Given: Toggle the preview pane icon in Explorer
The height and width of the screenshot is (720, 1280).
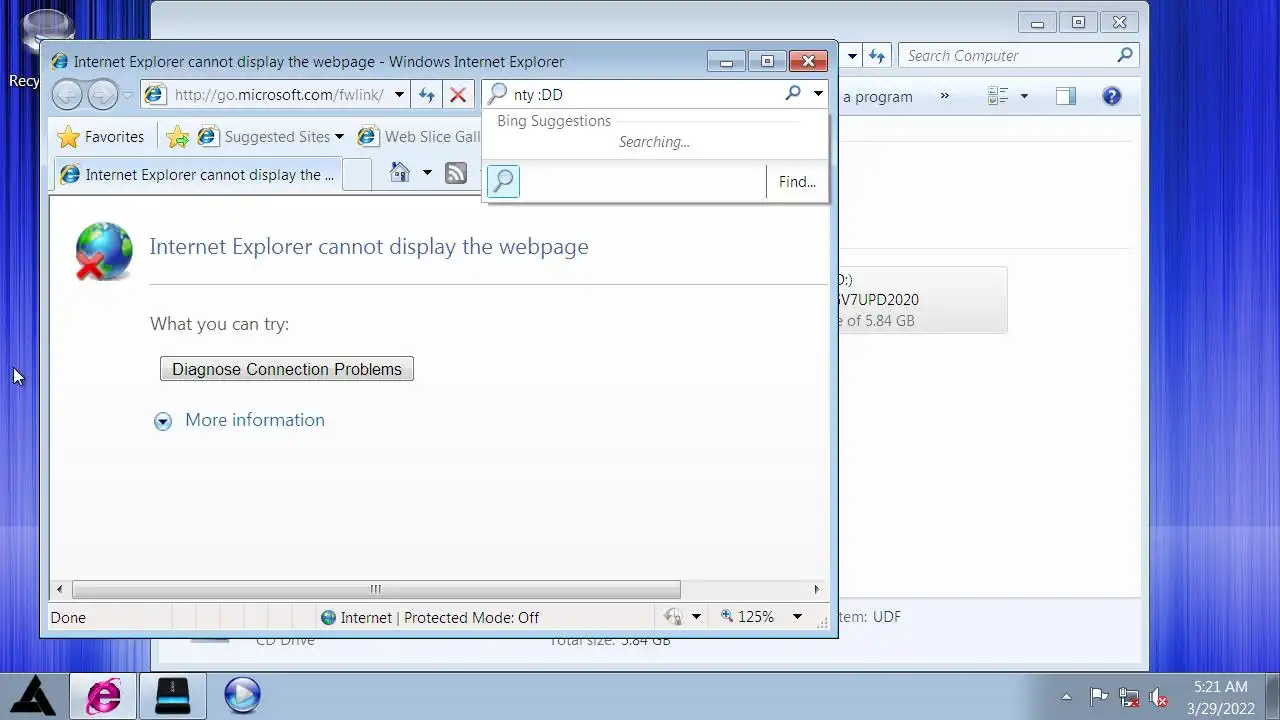Looking at the screenshot, I should pos(1066,96).
